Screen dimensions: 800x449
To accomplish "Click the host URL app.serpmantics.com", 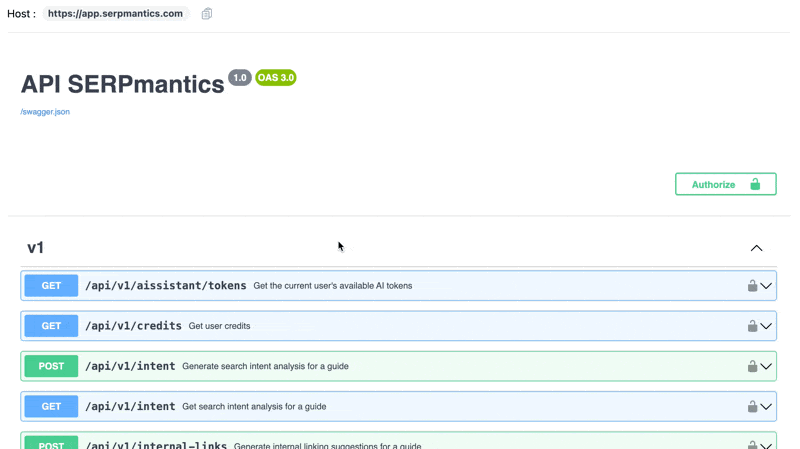I will pyautogui.click(x=115, y=14).
